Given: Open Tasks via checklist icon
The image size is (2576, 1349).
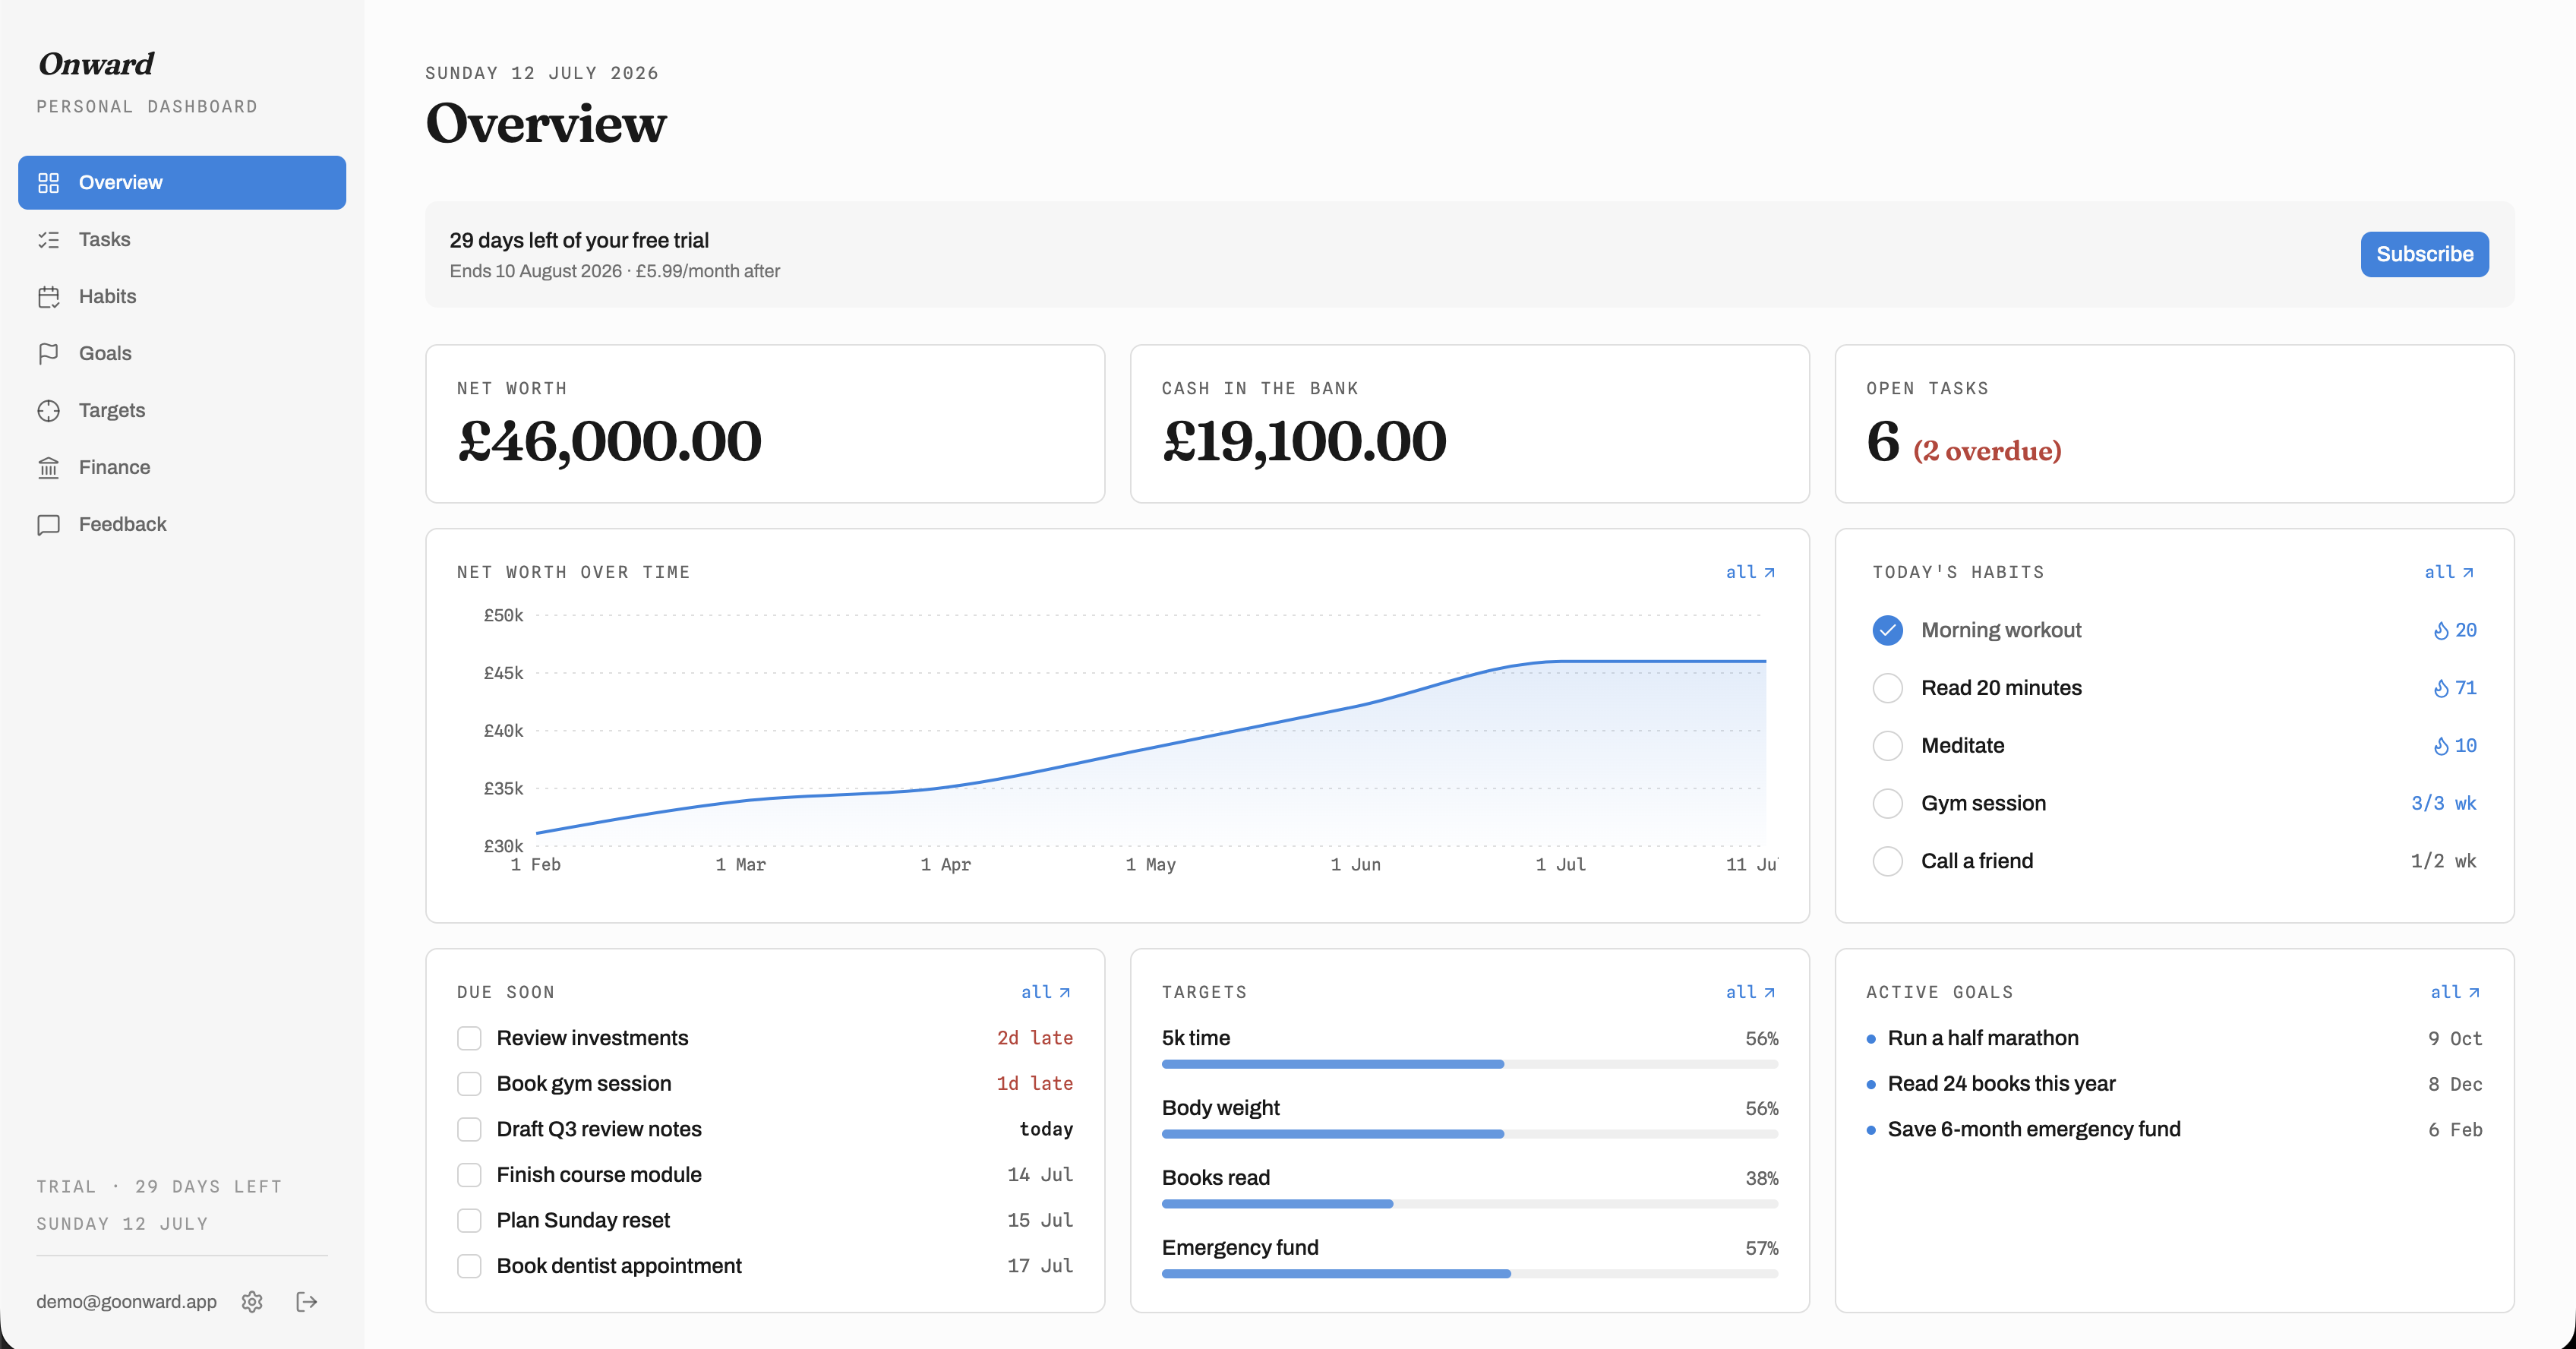Looking at the screenshot, I should [x=48, y=240].
